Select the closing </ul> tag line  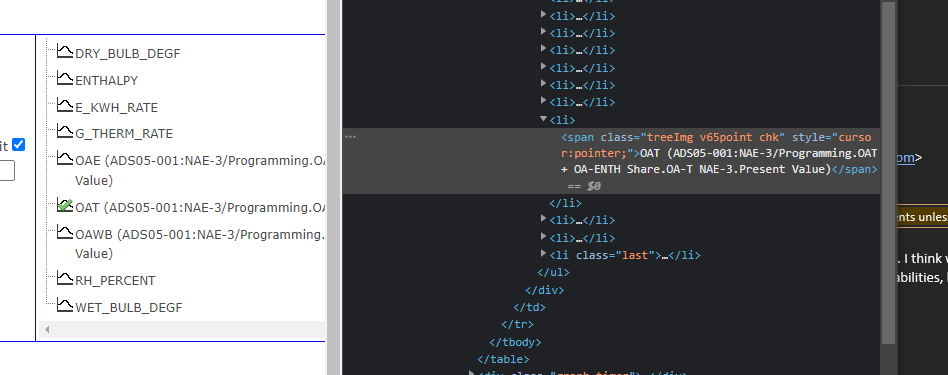[x=553, y=273]
